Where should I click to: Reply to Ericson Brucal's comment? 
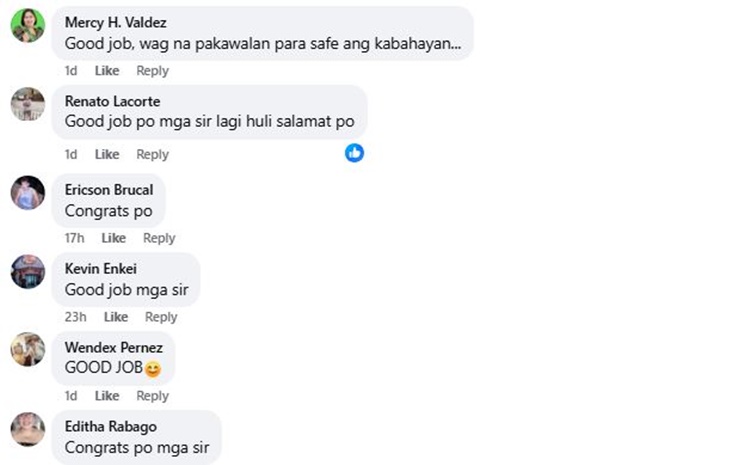pos(159,238)
